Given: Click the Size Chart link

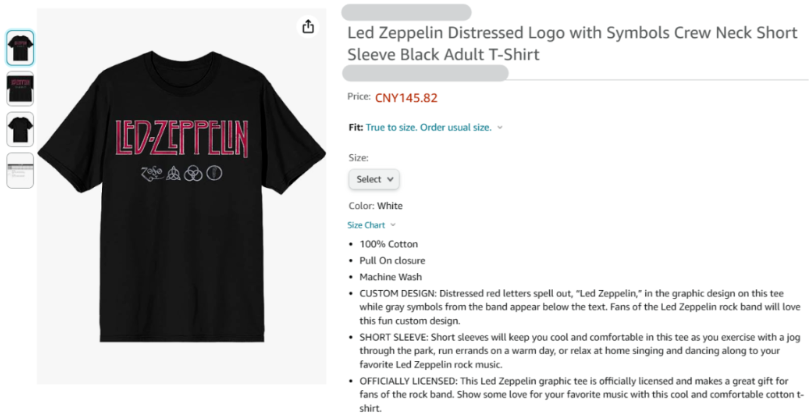Looking at the screenshot, I should pos(366,225).
